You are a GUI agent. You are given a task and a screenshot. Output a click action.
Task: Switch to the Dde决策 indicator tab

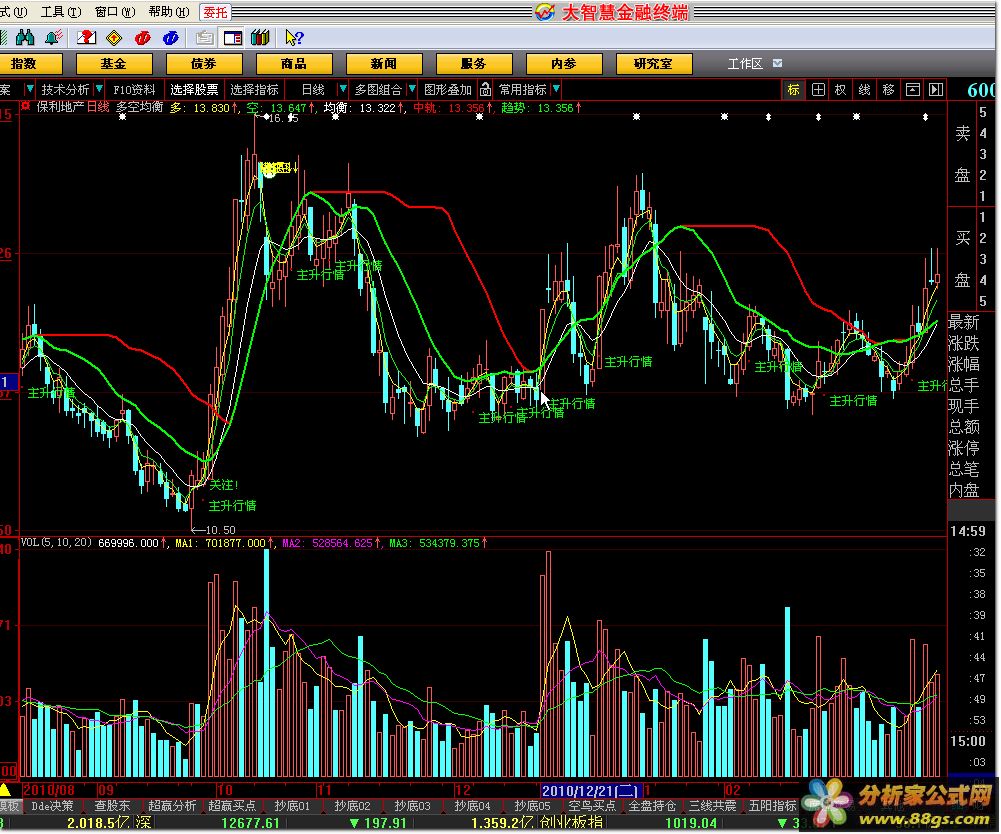point(52,806)
